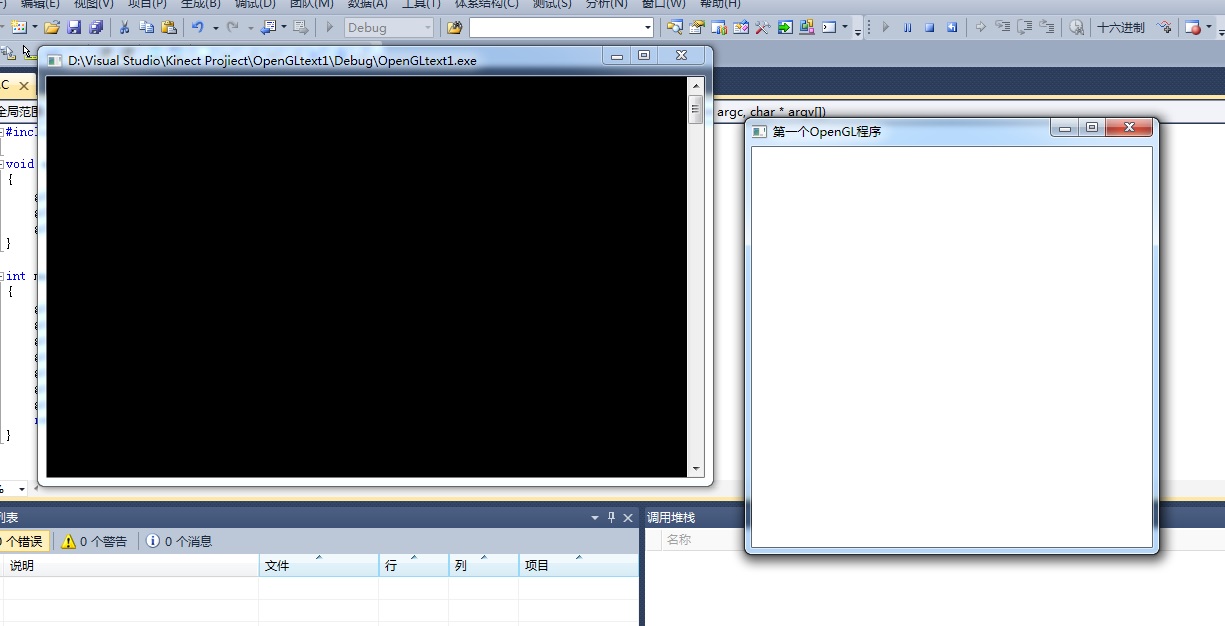Click the Properties window icon
This screenshot has width=1225, height=626.
[697, 27]
